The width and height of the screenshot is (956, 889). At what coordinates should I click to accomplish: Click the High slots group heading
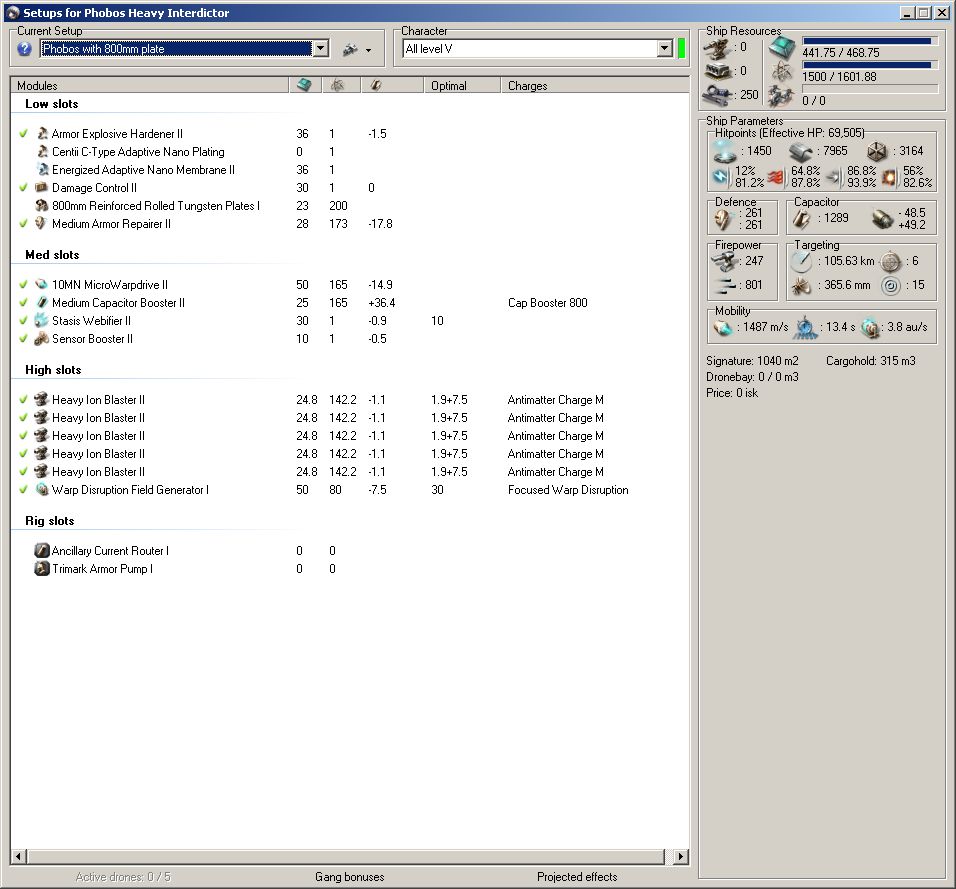[x=53, y=370]
